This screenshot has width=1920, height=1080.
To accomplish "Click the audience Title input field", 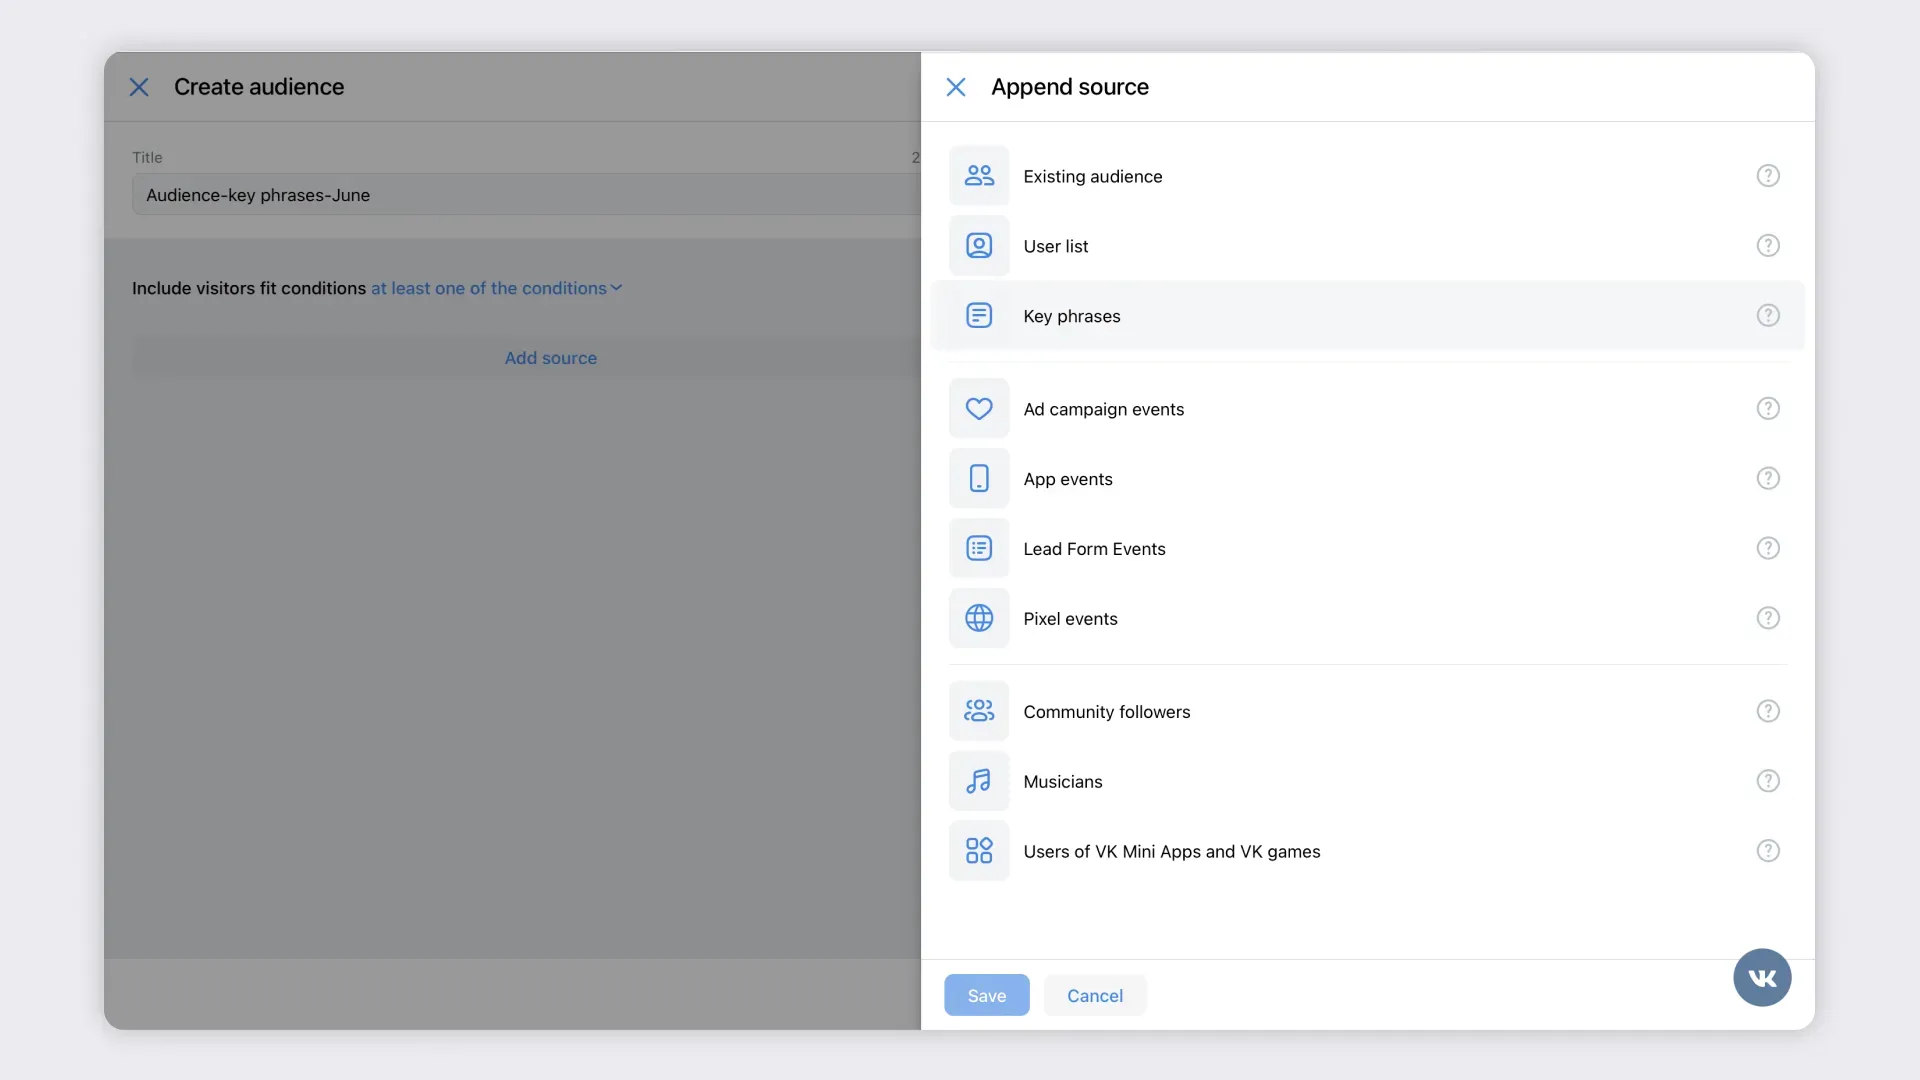I will click(x=525, y=195).
